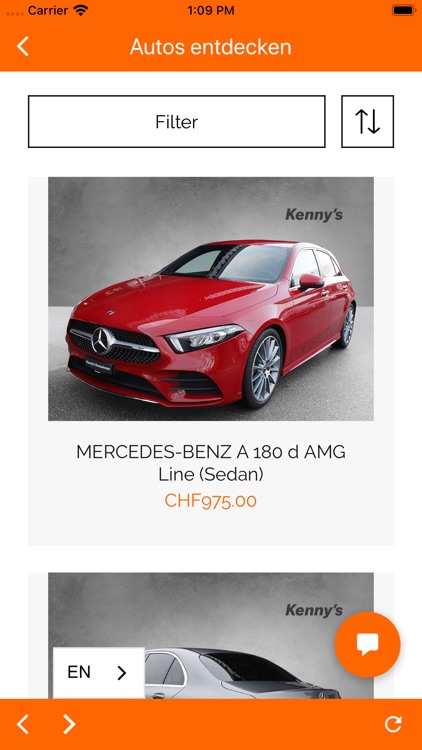422x750 pixels.
Task: Click the Kenny's logo on silver car image
Action: pos(314,610)
